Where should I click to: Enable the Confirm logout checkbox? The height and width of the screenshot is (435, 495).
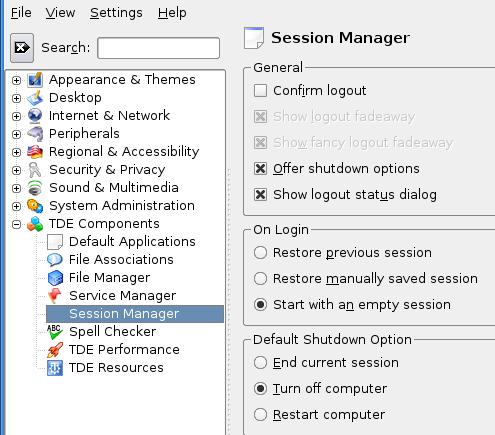(x=260, y=90)
